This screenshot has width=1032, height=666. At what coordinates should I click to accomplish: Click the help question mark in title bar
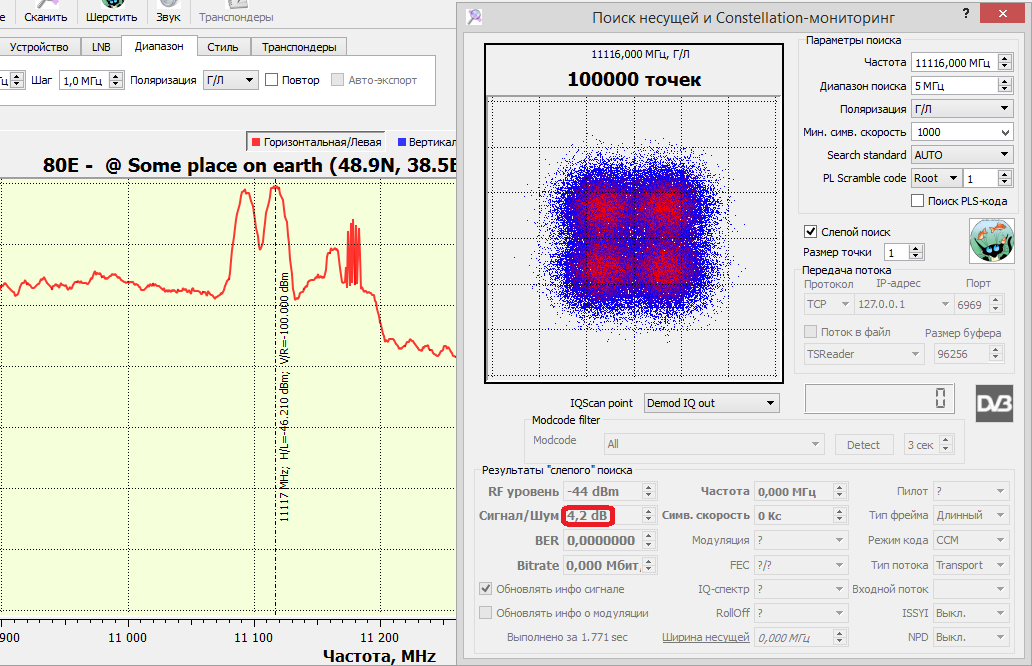coord(966,13)
